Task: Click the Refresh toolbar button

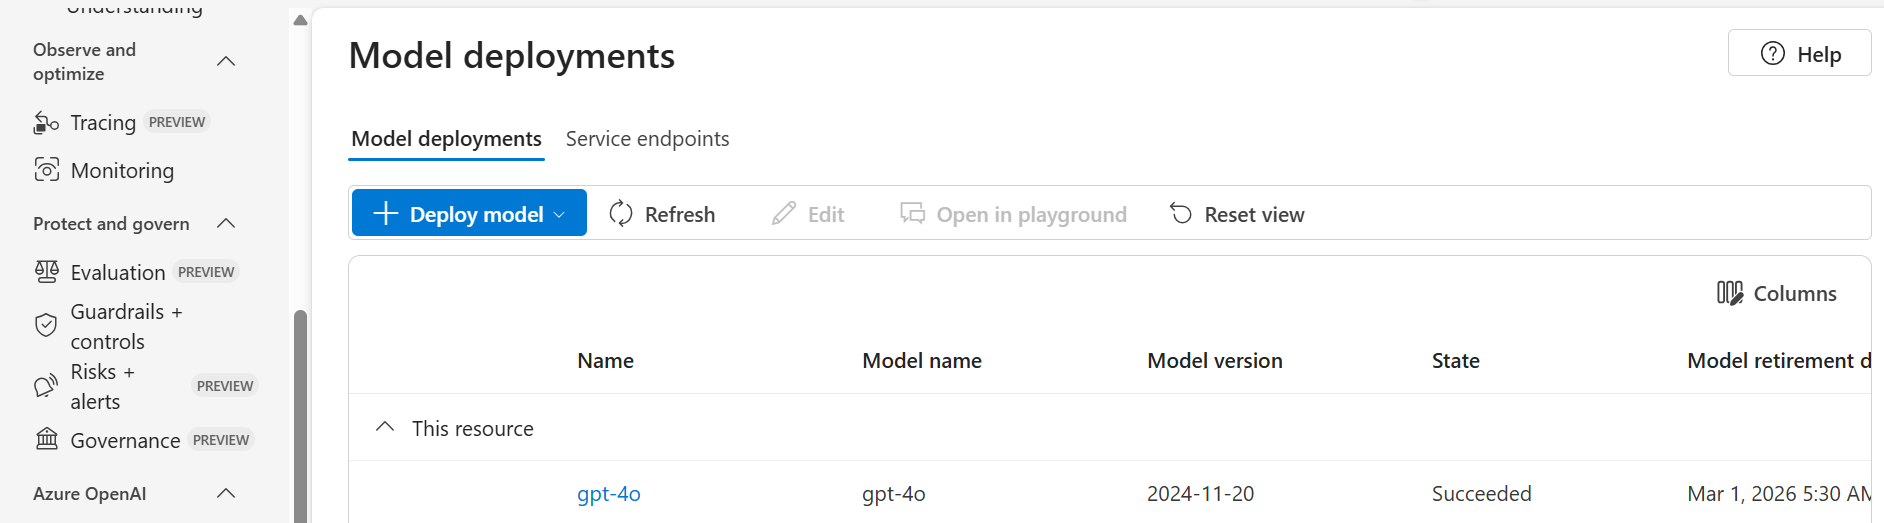Action: [662, 214]
